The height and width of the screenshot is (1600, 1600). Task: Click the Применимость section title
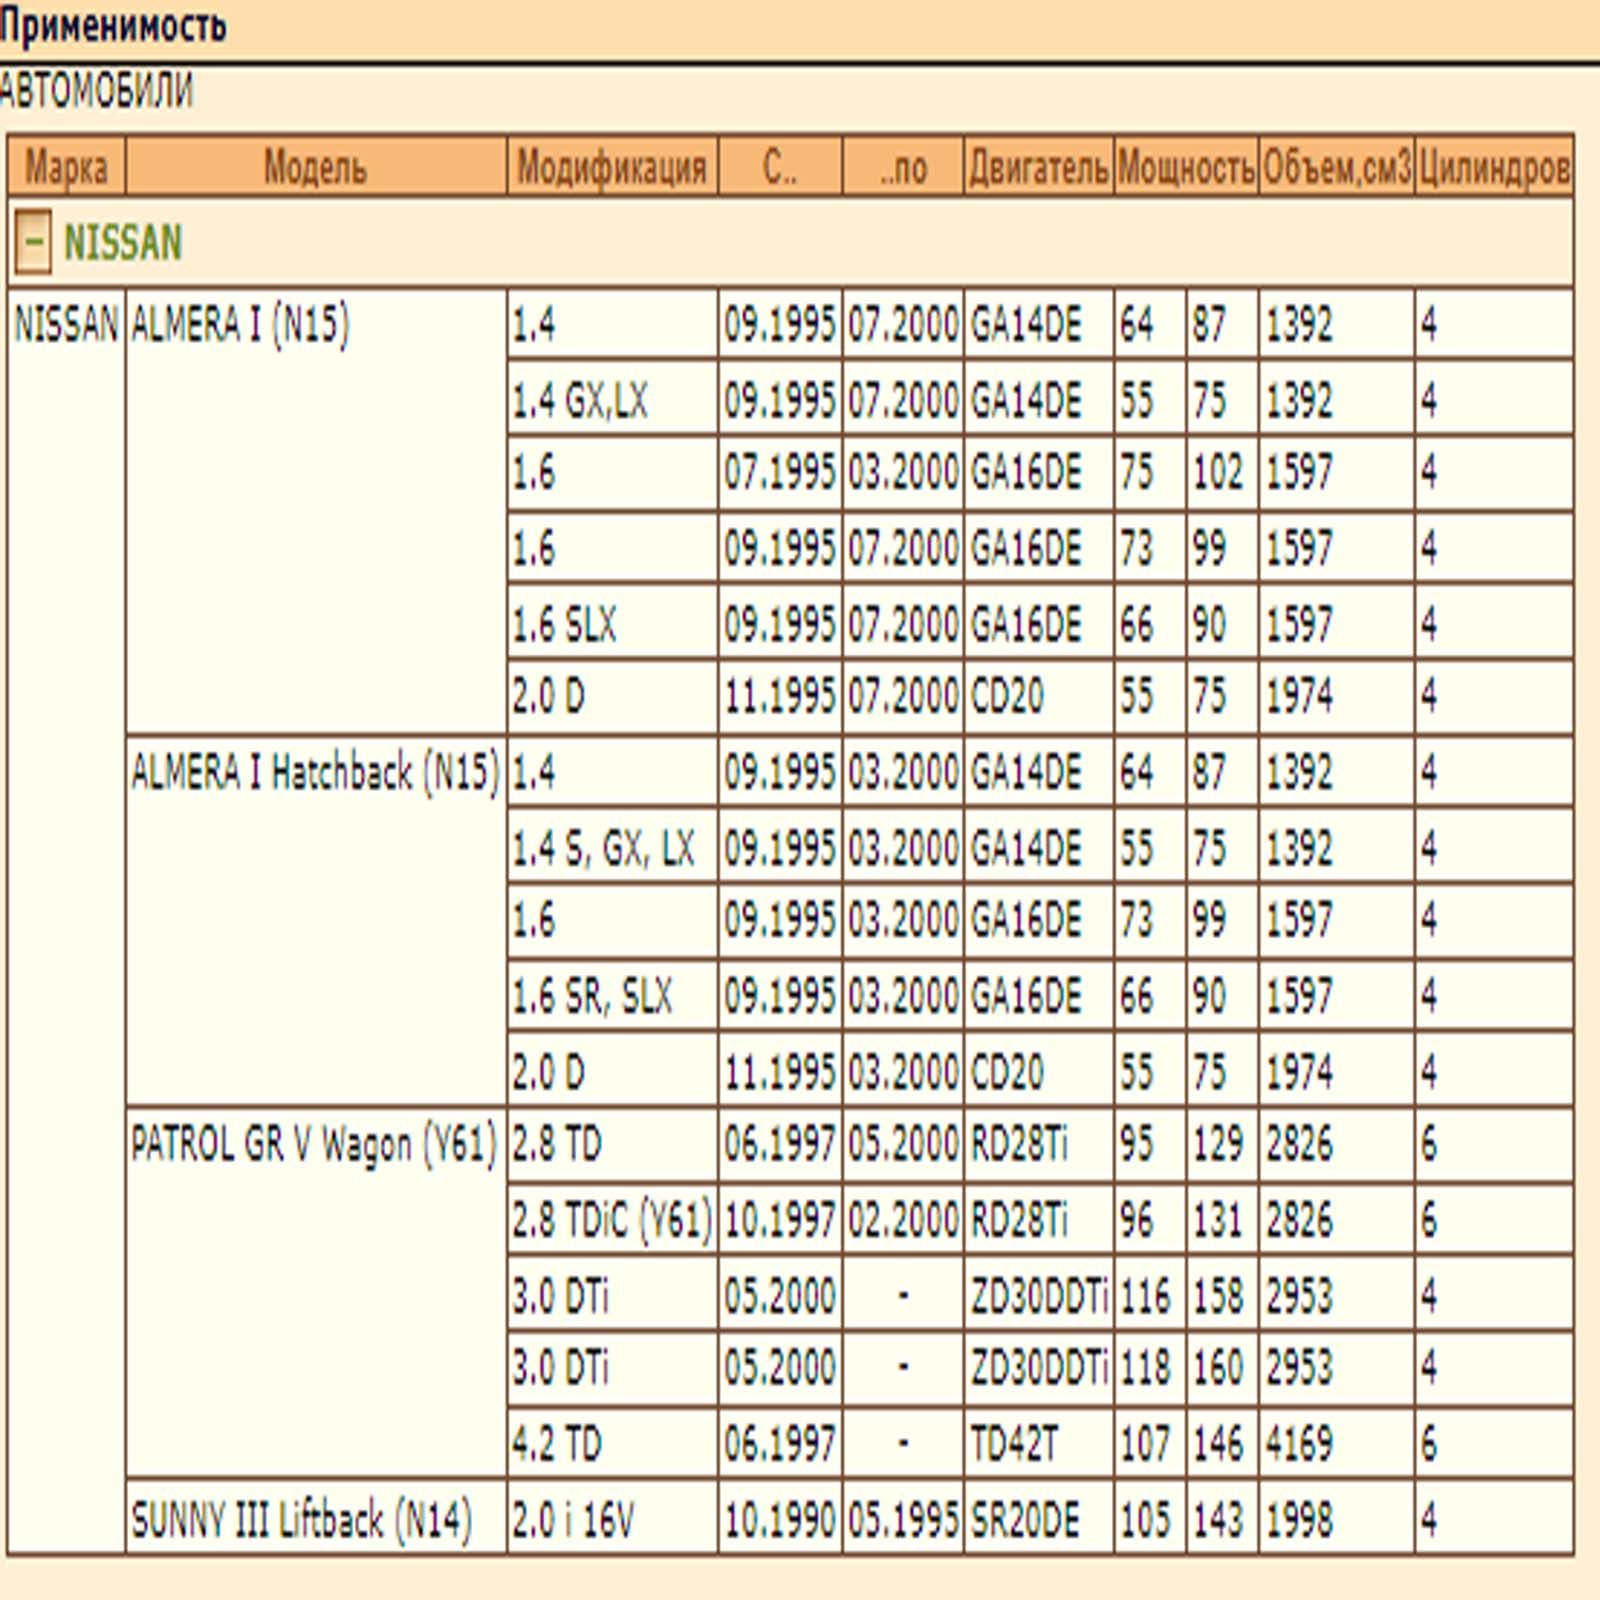[113, 25]
